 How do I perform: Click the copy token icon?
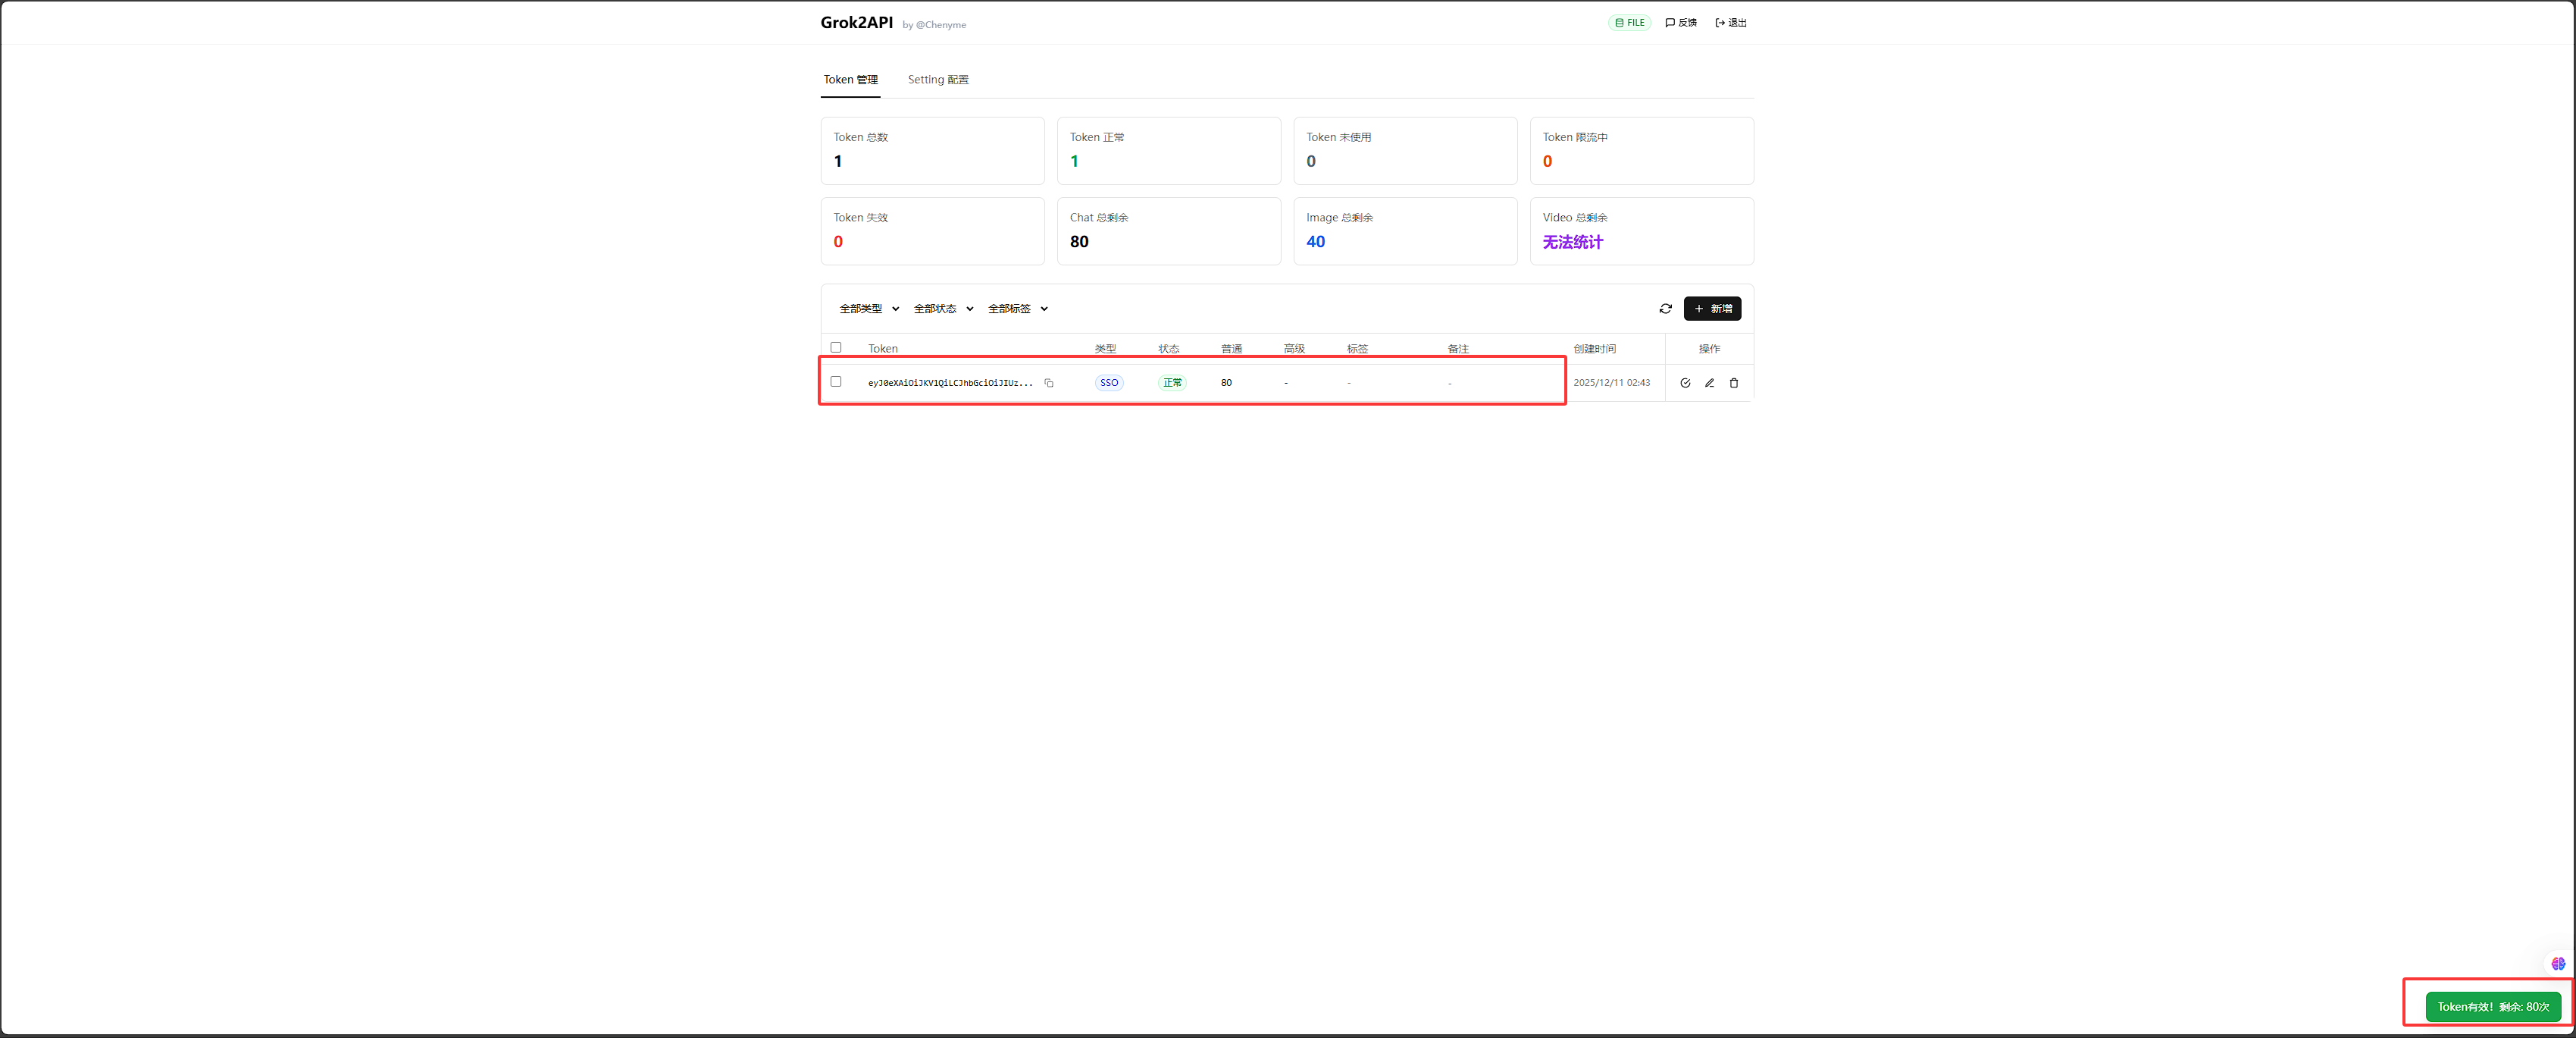click(1048, 383)
